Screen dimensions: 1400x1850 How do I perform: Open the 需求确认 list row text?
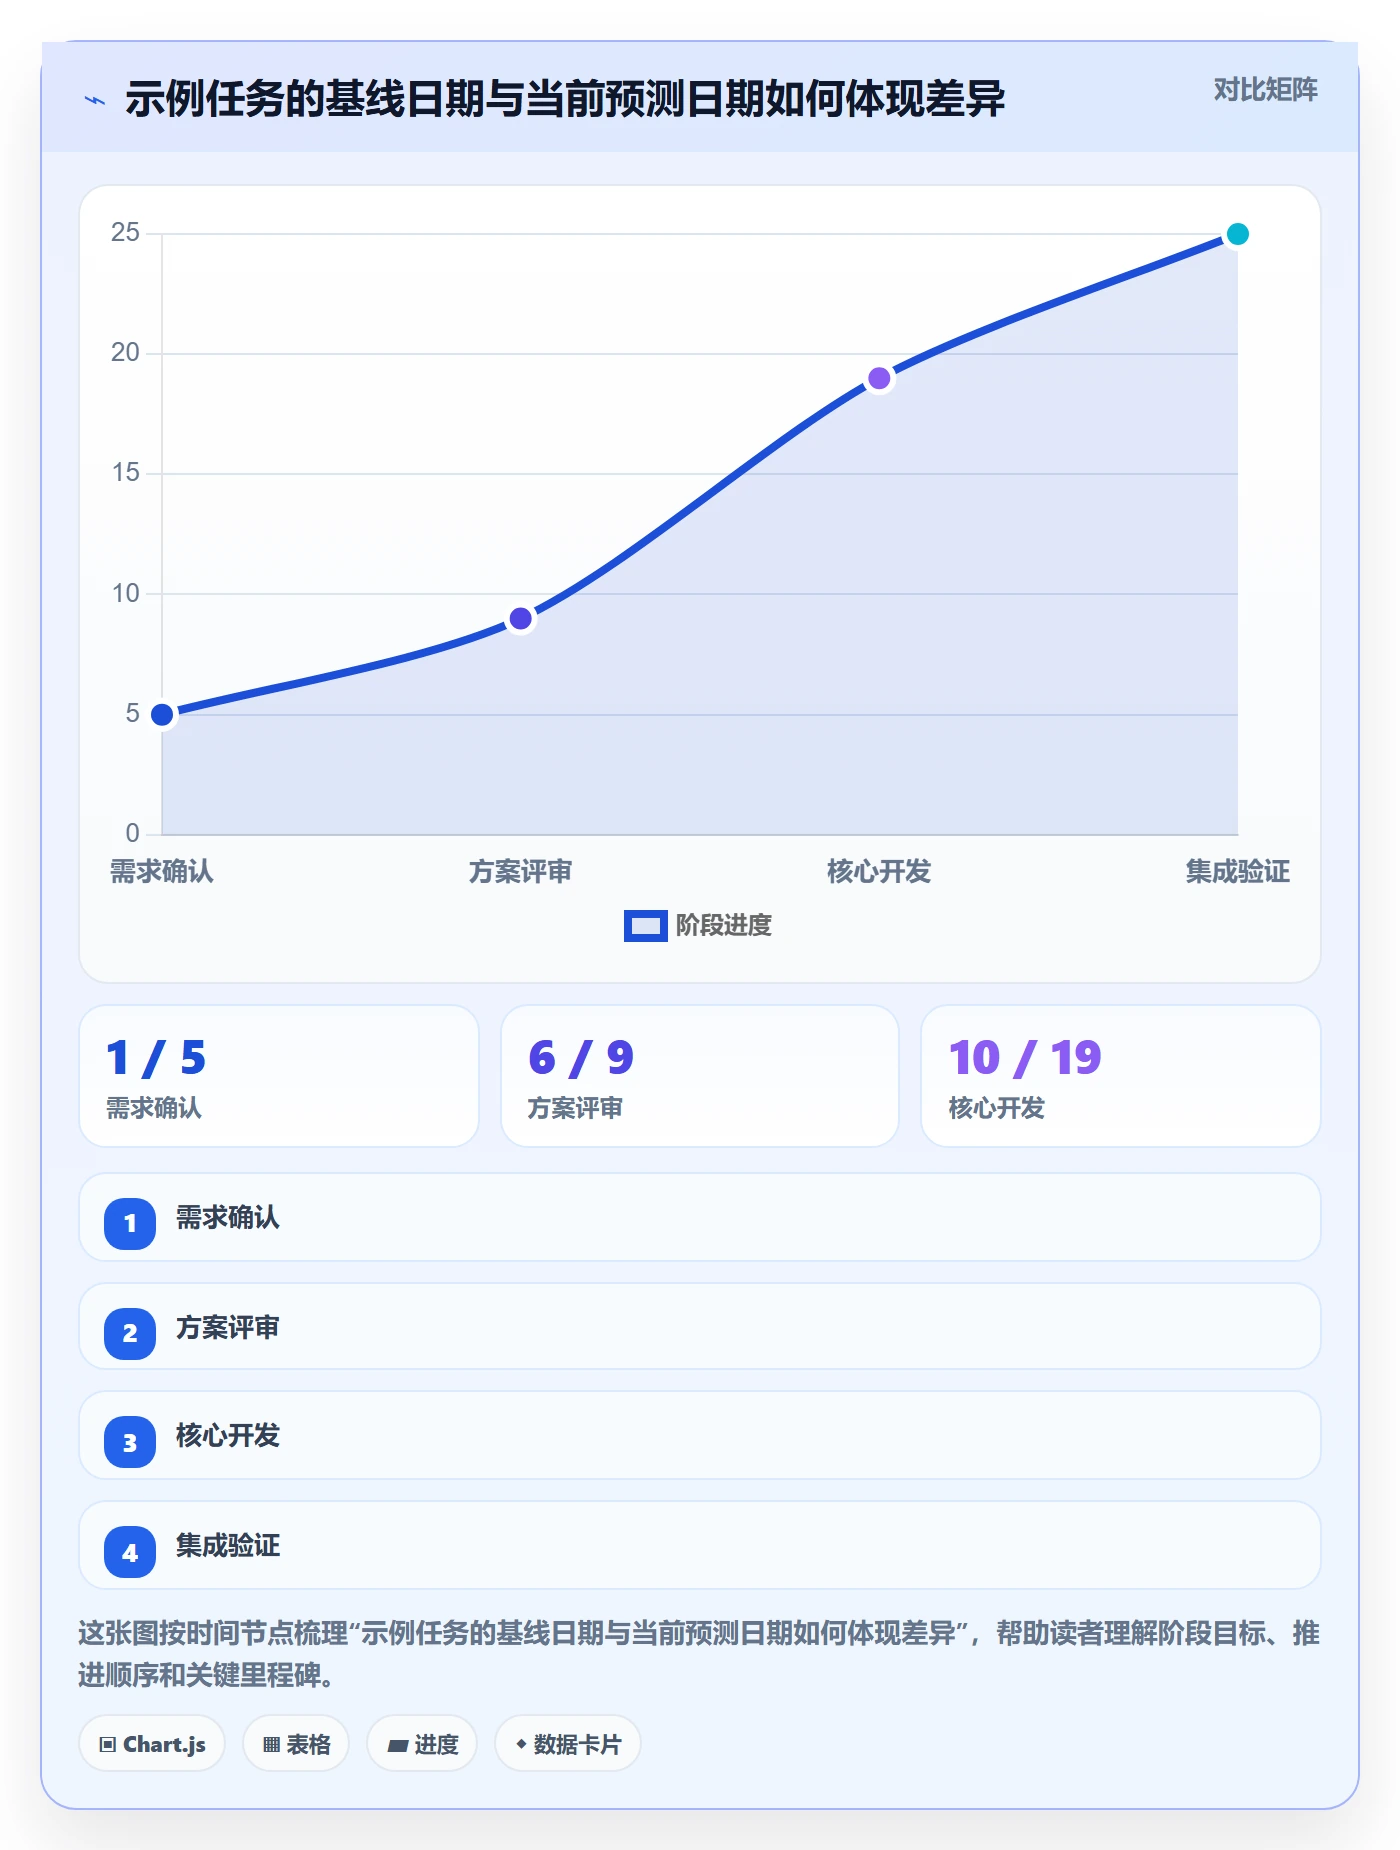[x=228, y=1217]
